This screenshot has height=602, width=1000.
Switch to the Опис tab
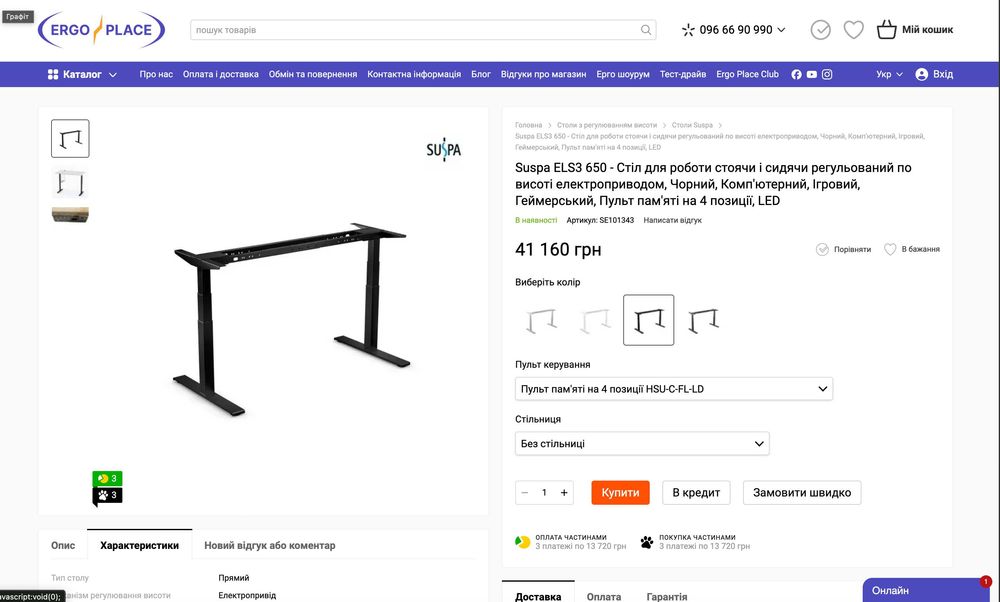(63, 545)
